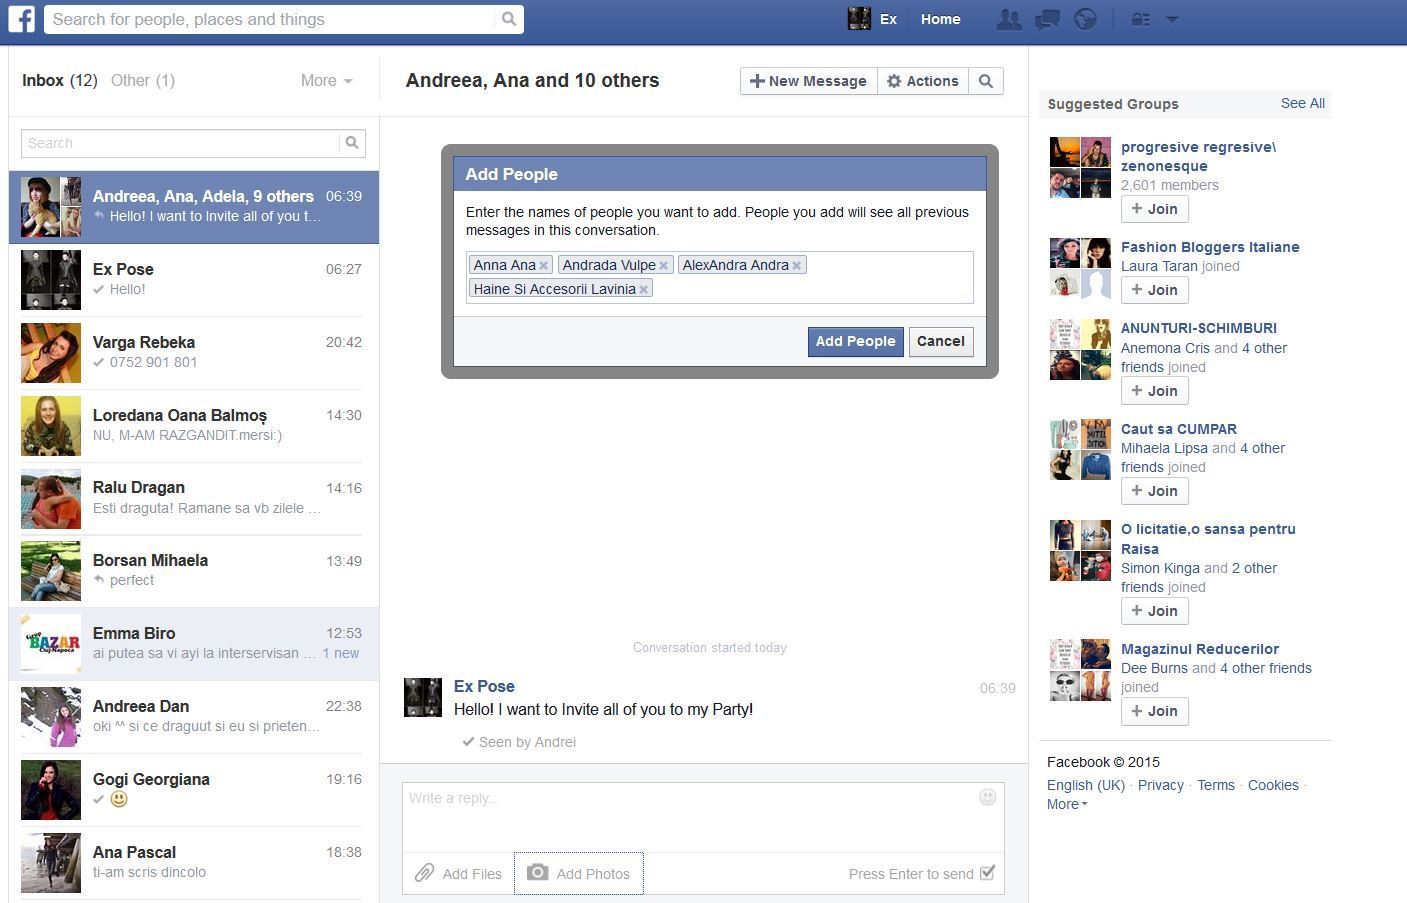Click the Add Files paperclip button
1407x903 pixels.
point(458,873)
